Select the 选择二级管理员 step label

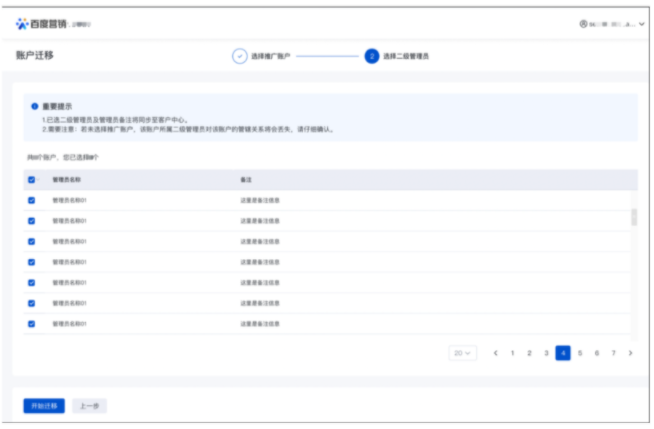click(x=406, y=56)
